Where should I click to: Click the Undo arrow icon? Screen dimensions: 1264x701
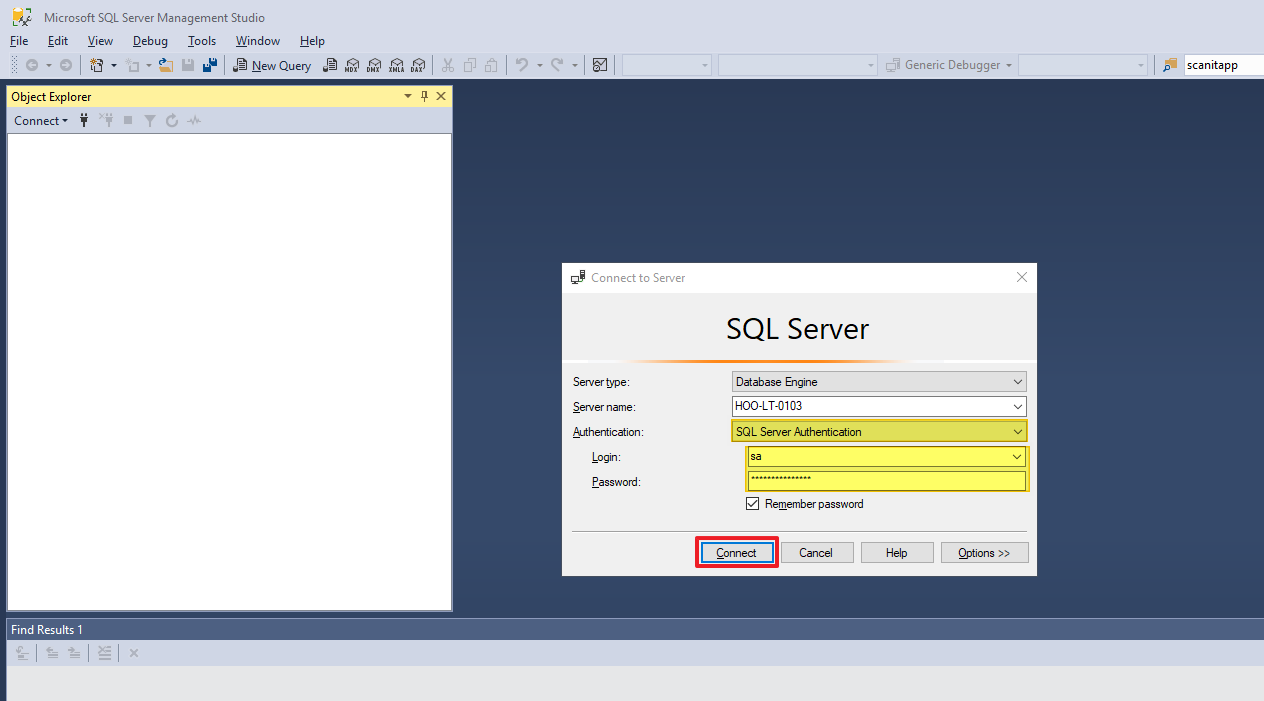522,65
